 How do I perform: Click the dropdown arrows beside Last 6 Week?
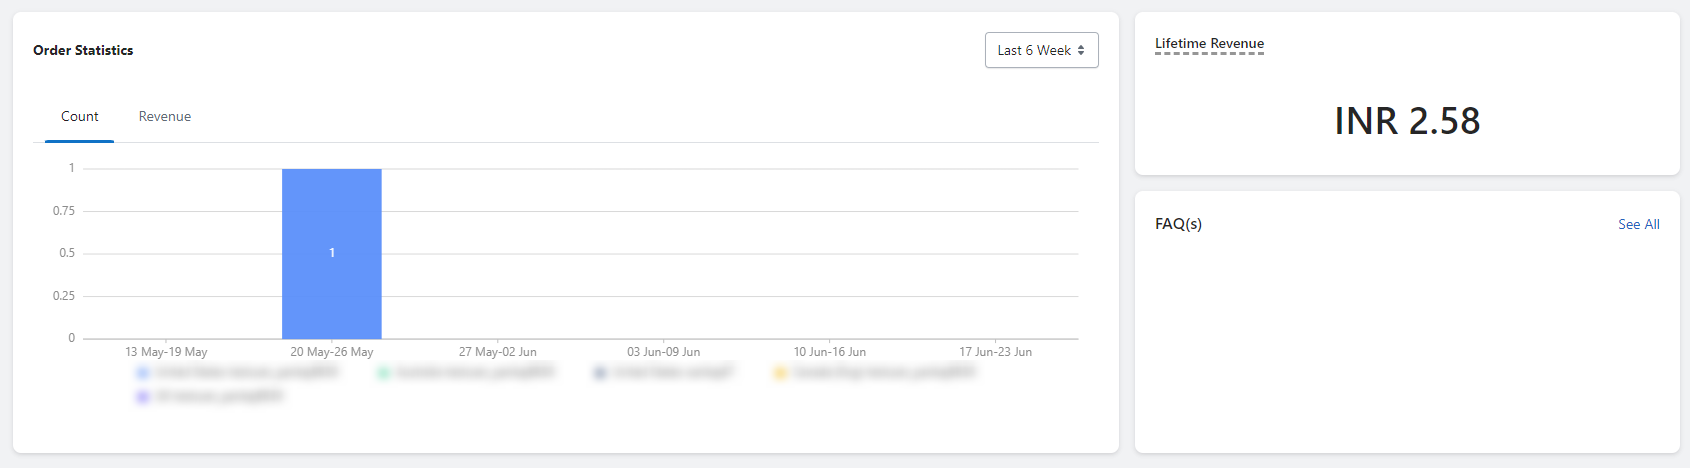(x=1081, y=50)
